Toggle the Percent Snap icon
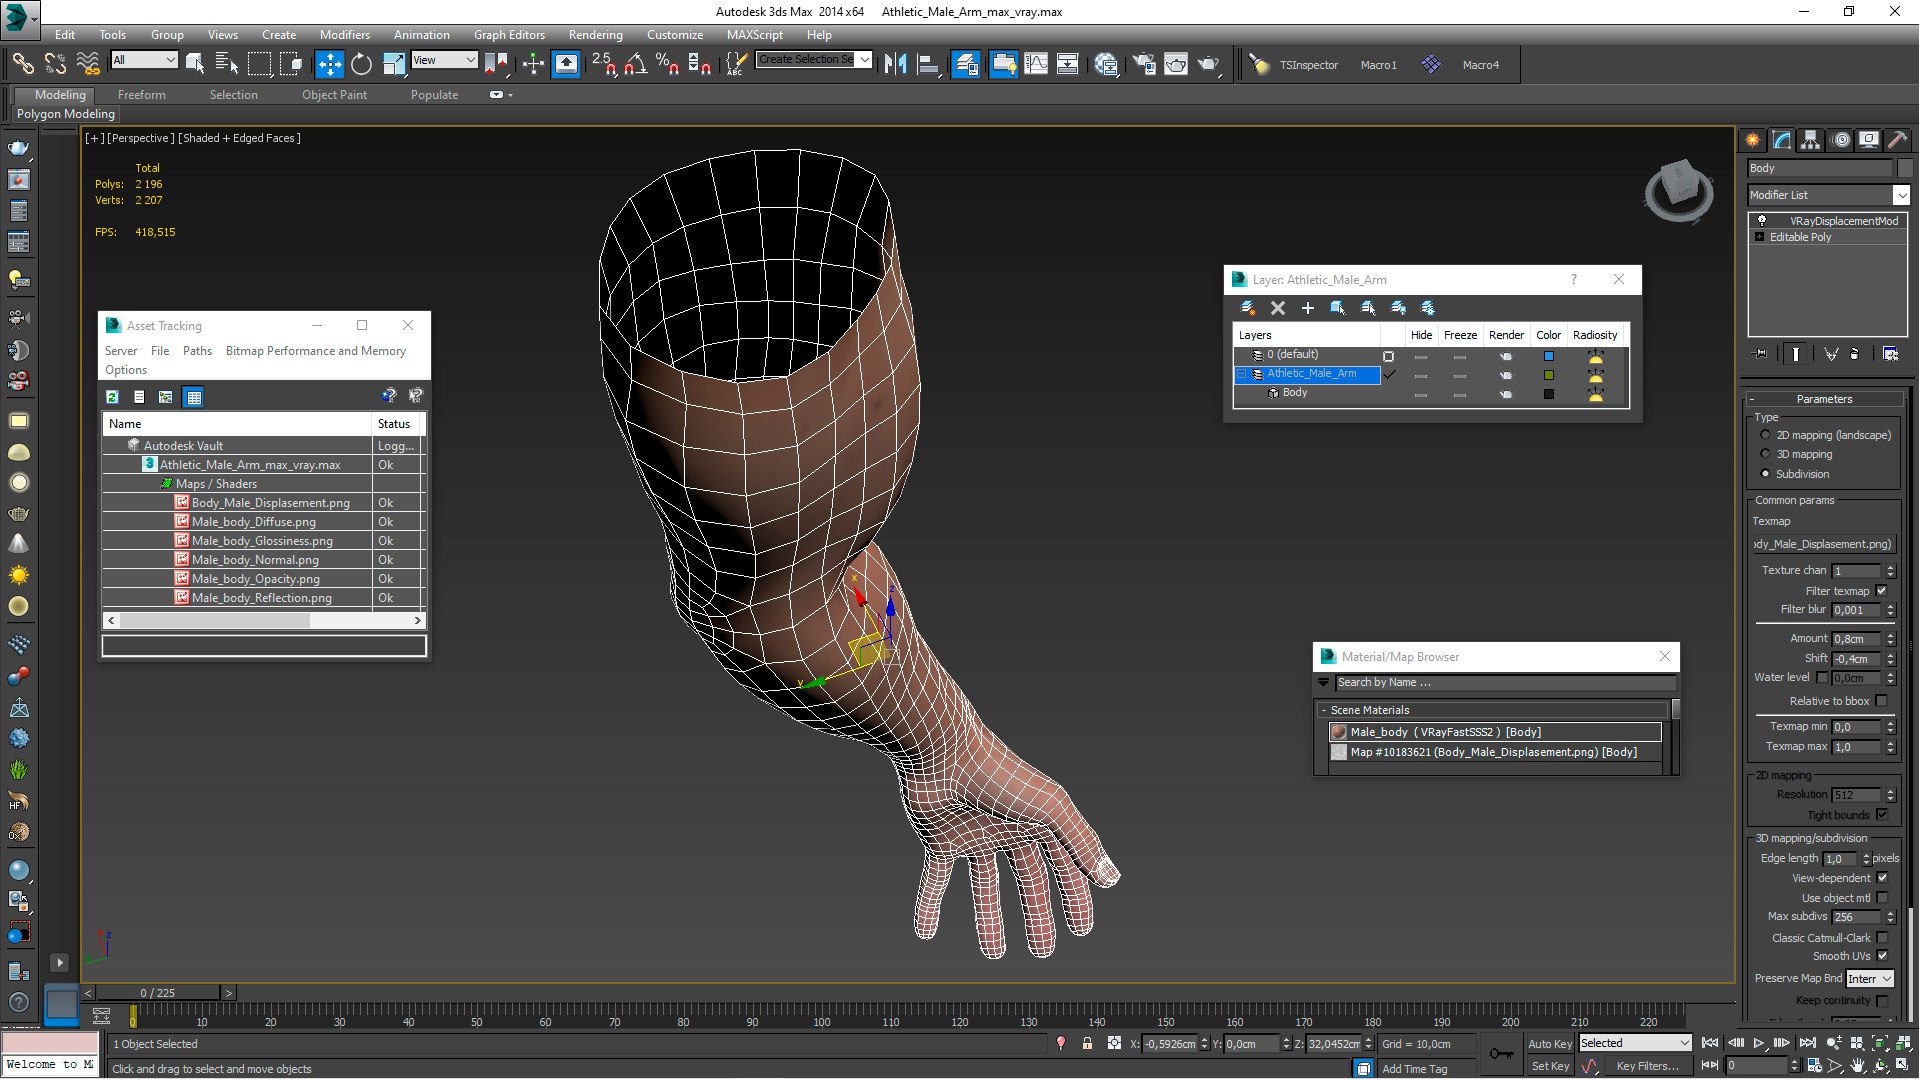The width and height of the screenshot is (1920, 1080). click(667, 64)
